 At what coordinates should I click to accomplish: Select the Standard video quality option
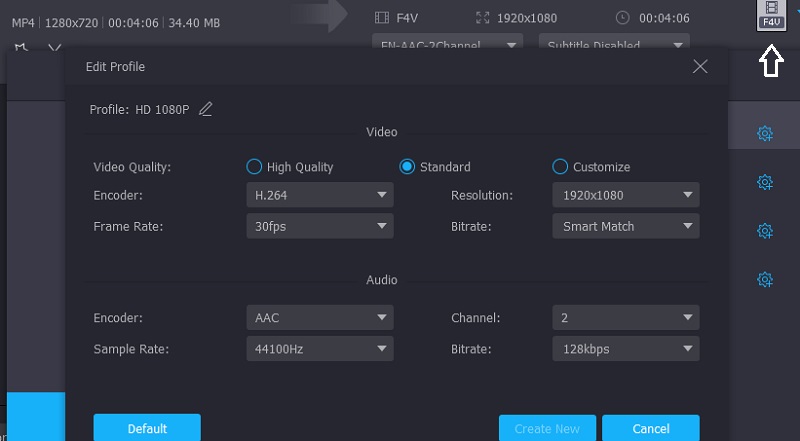coord(407,167)
